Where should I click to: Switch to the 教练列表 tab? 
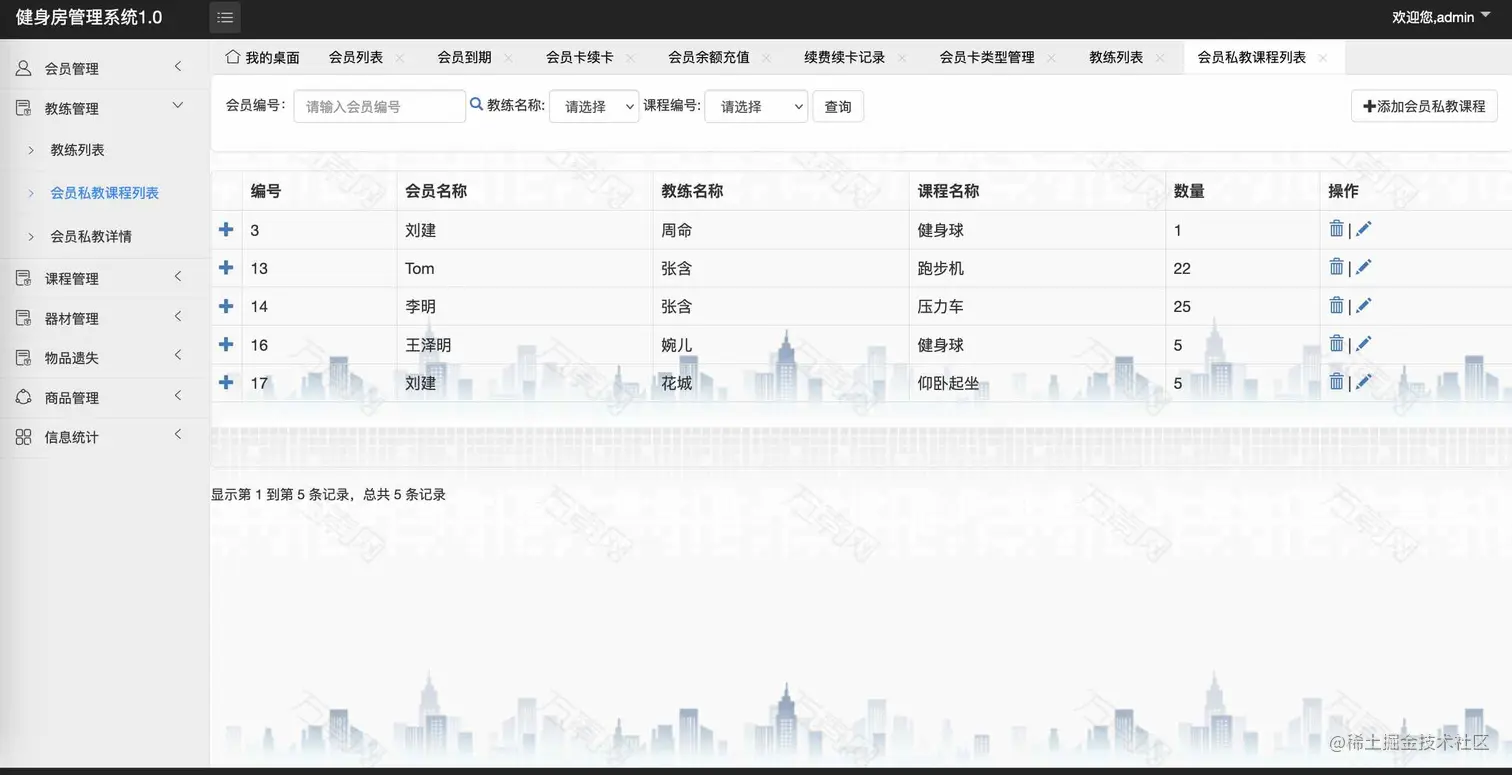[1116, 57]
